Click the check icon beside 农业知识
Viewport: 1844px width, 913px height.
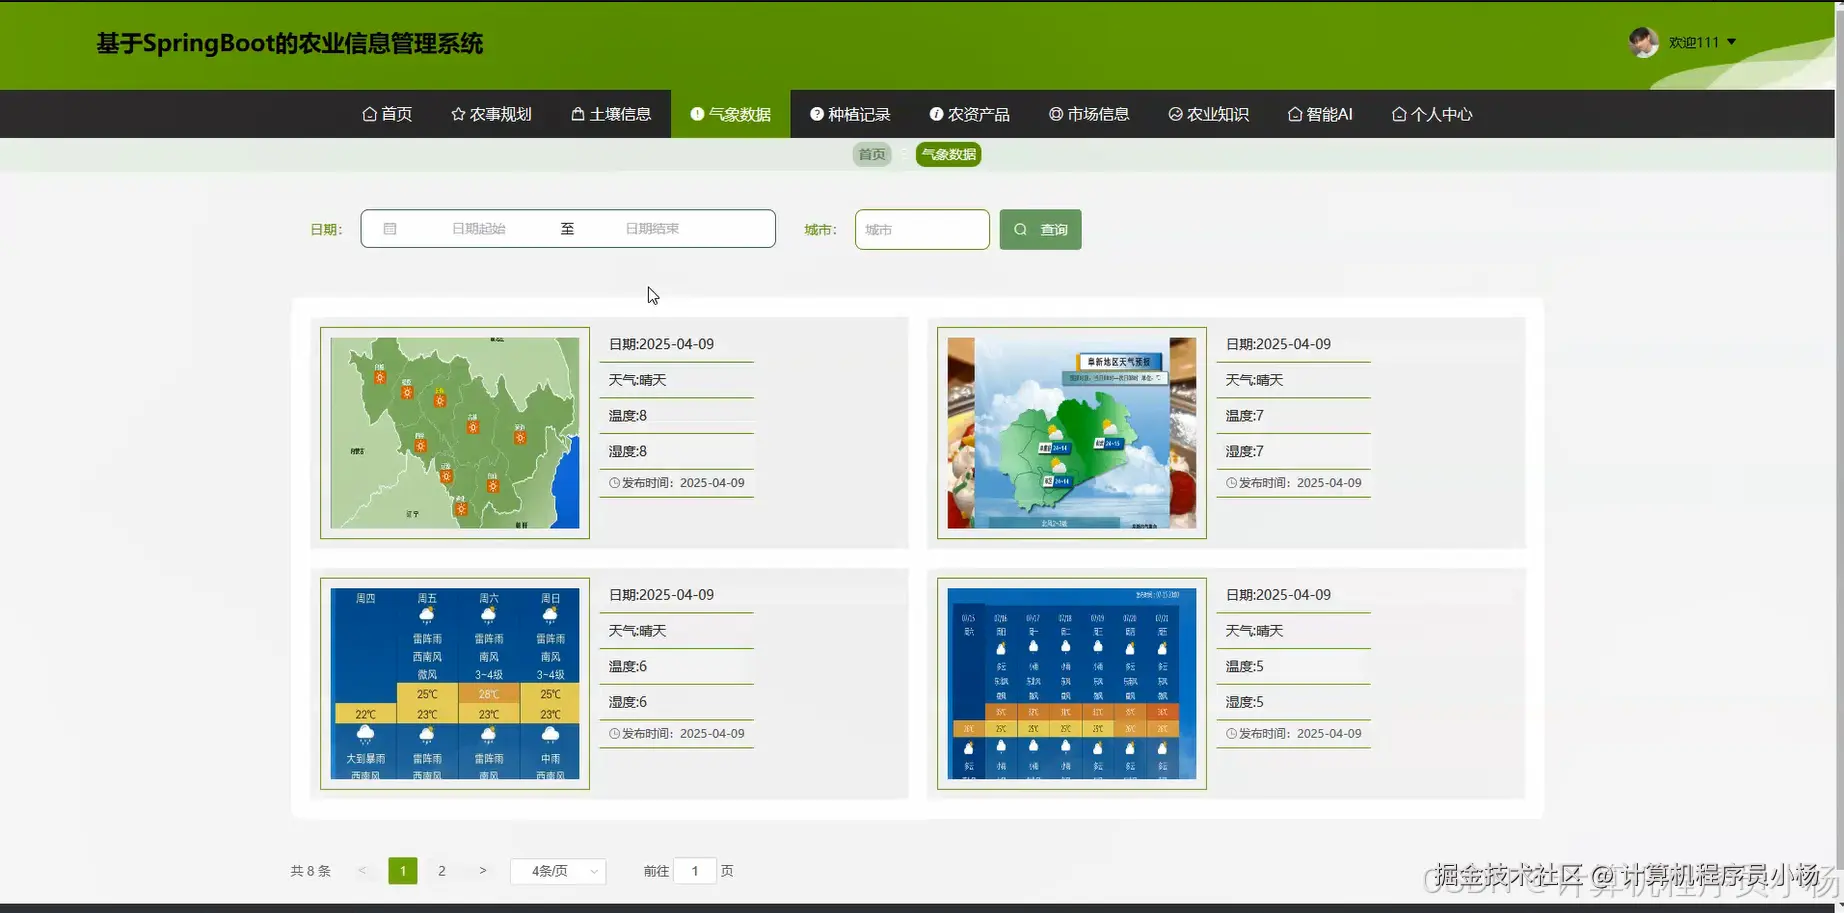1174,114
